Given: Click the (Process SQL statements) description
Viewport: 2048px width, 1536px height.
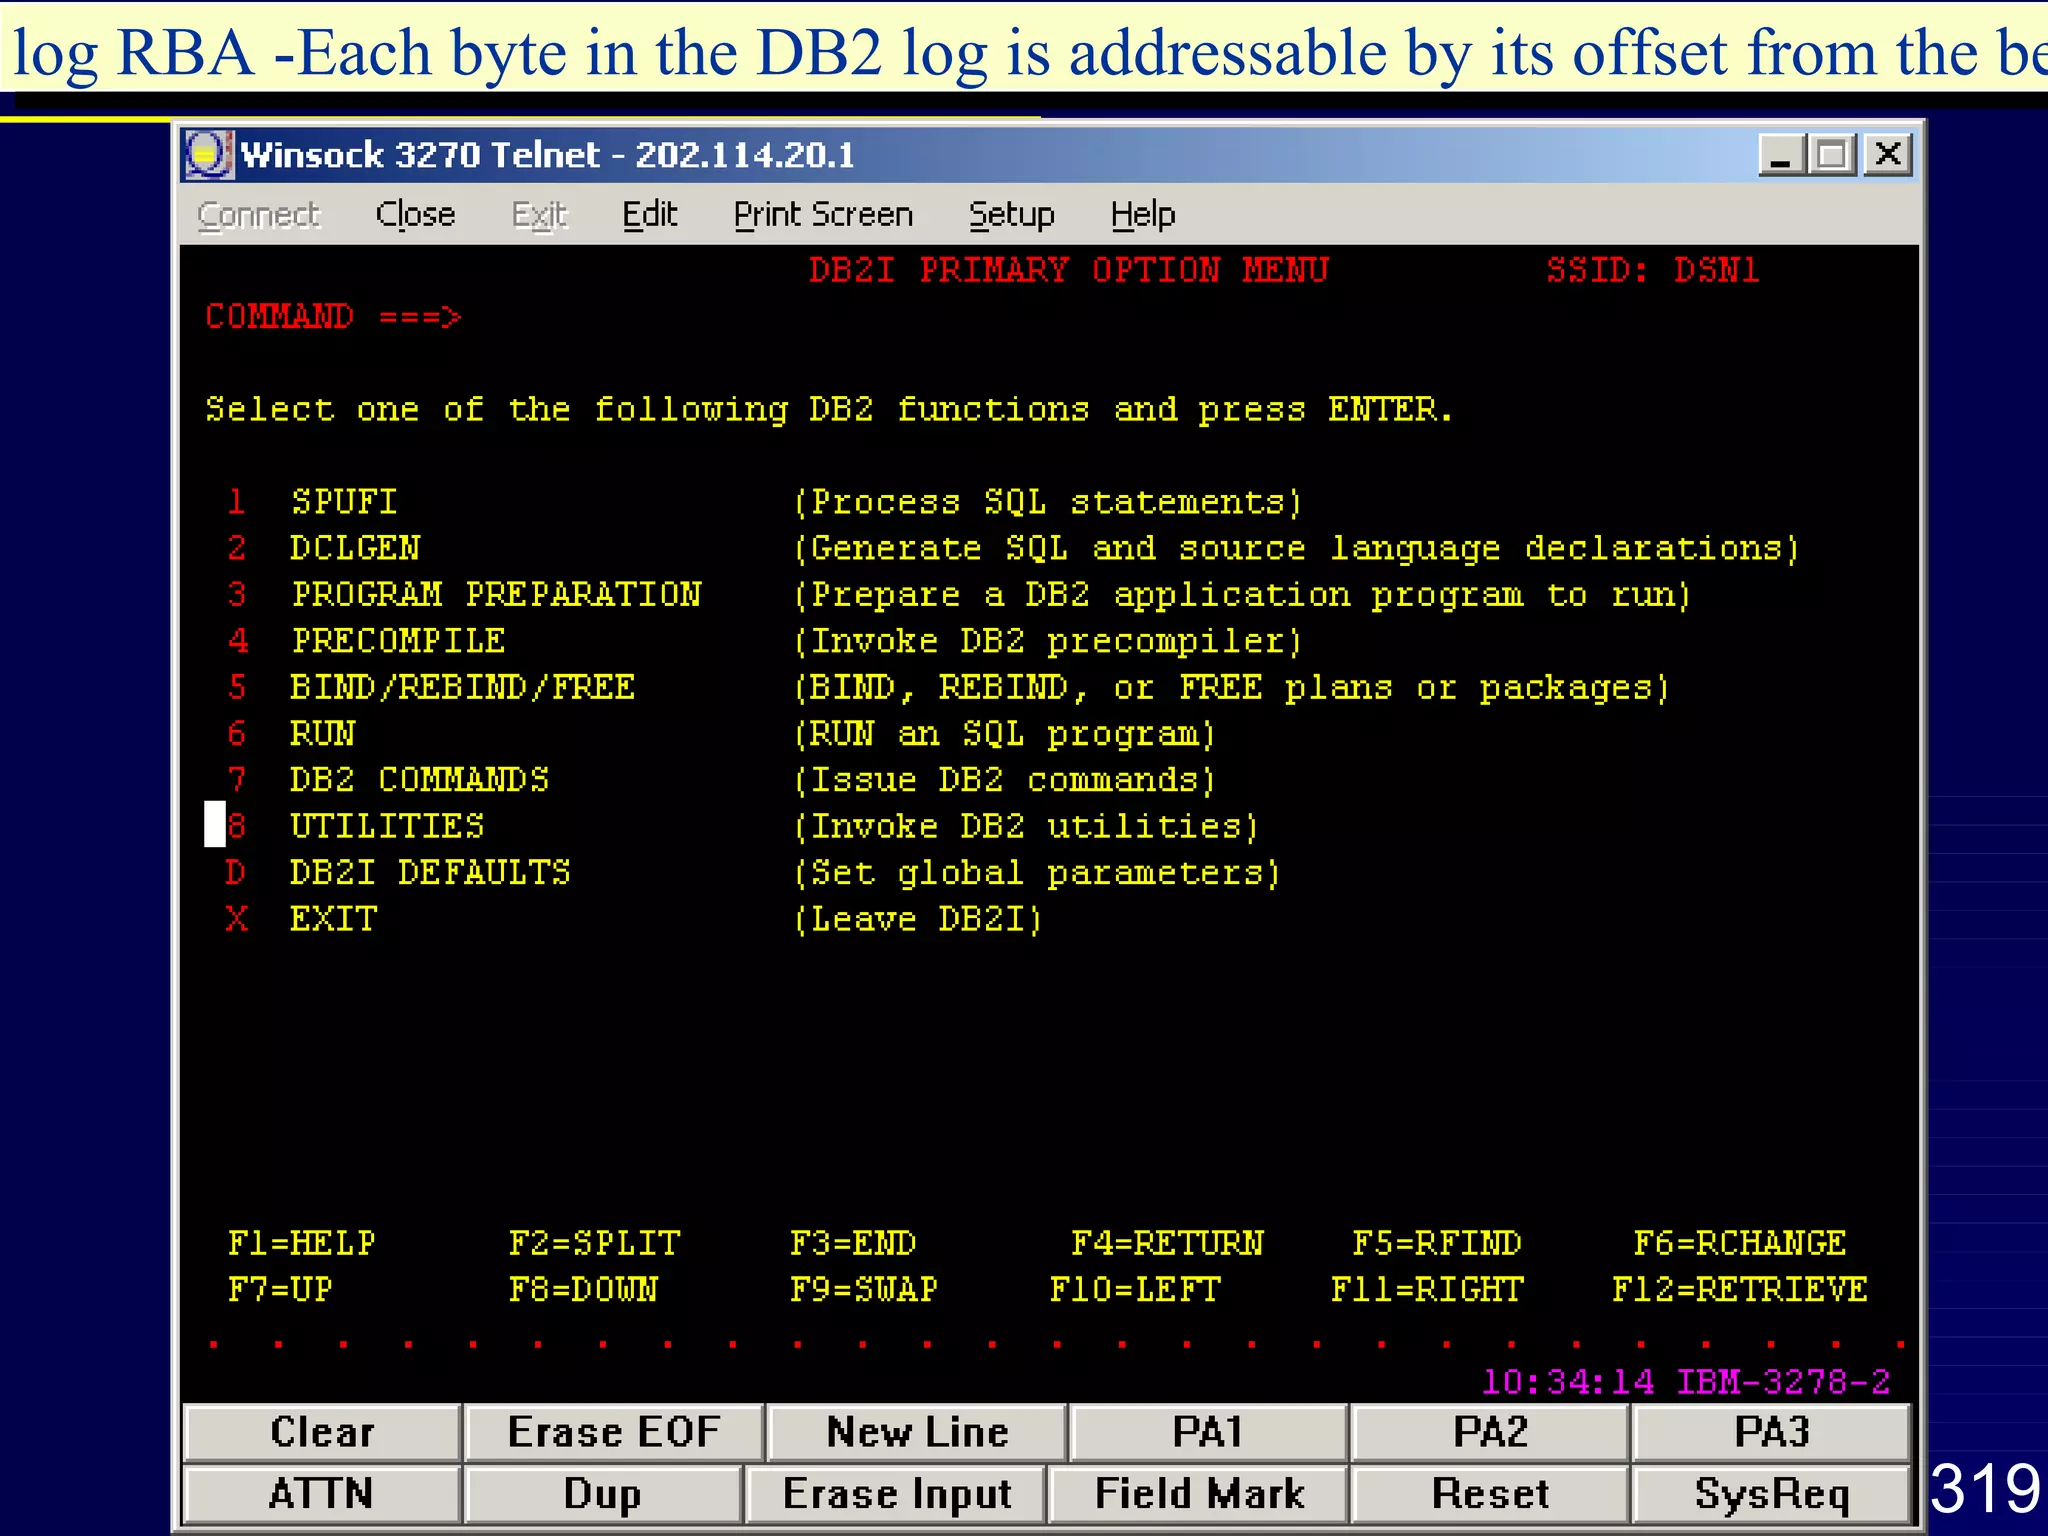Looking at the screenshot, I should (x=1048, y=501).
